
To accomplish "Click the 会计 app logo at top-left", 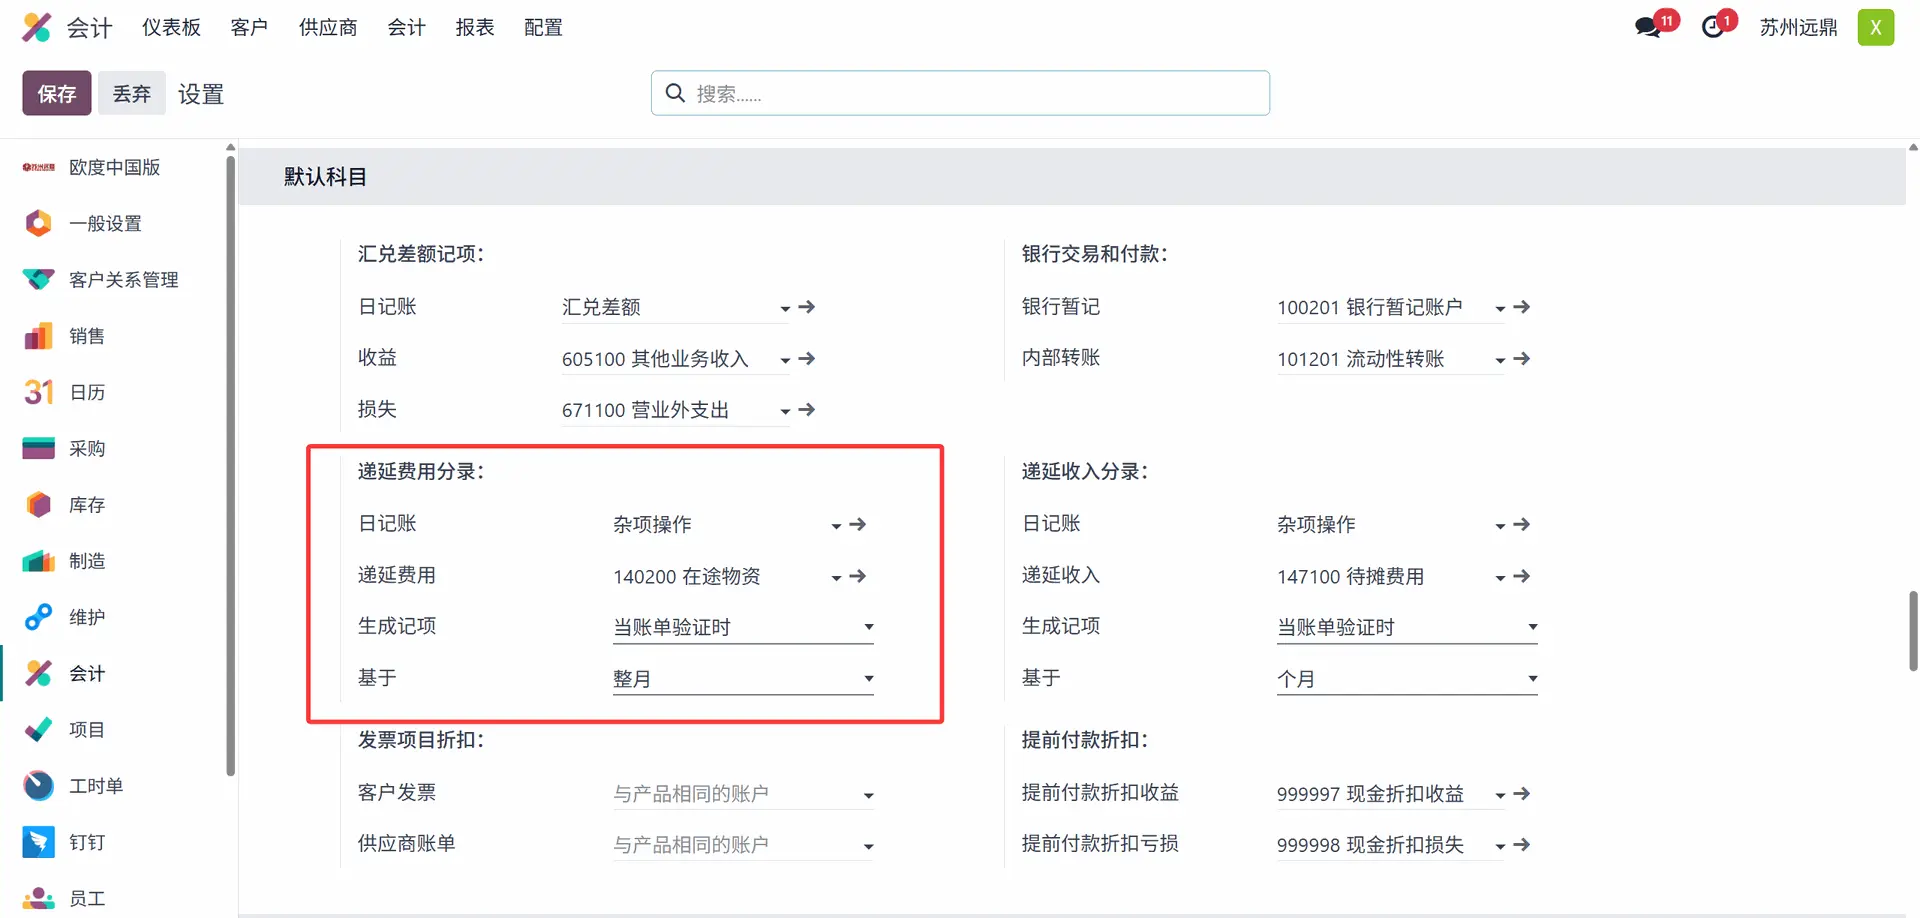I will 37,27.
